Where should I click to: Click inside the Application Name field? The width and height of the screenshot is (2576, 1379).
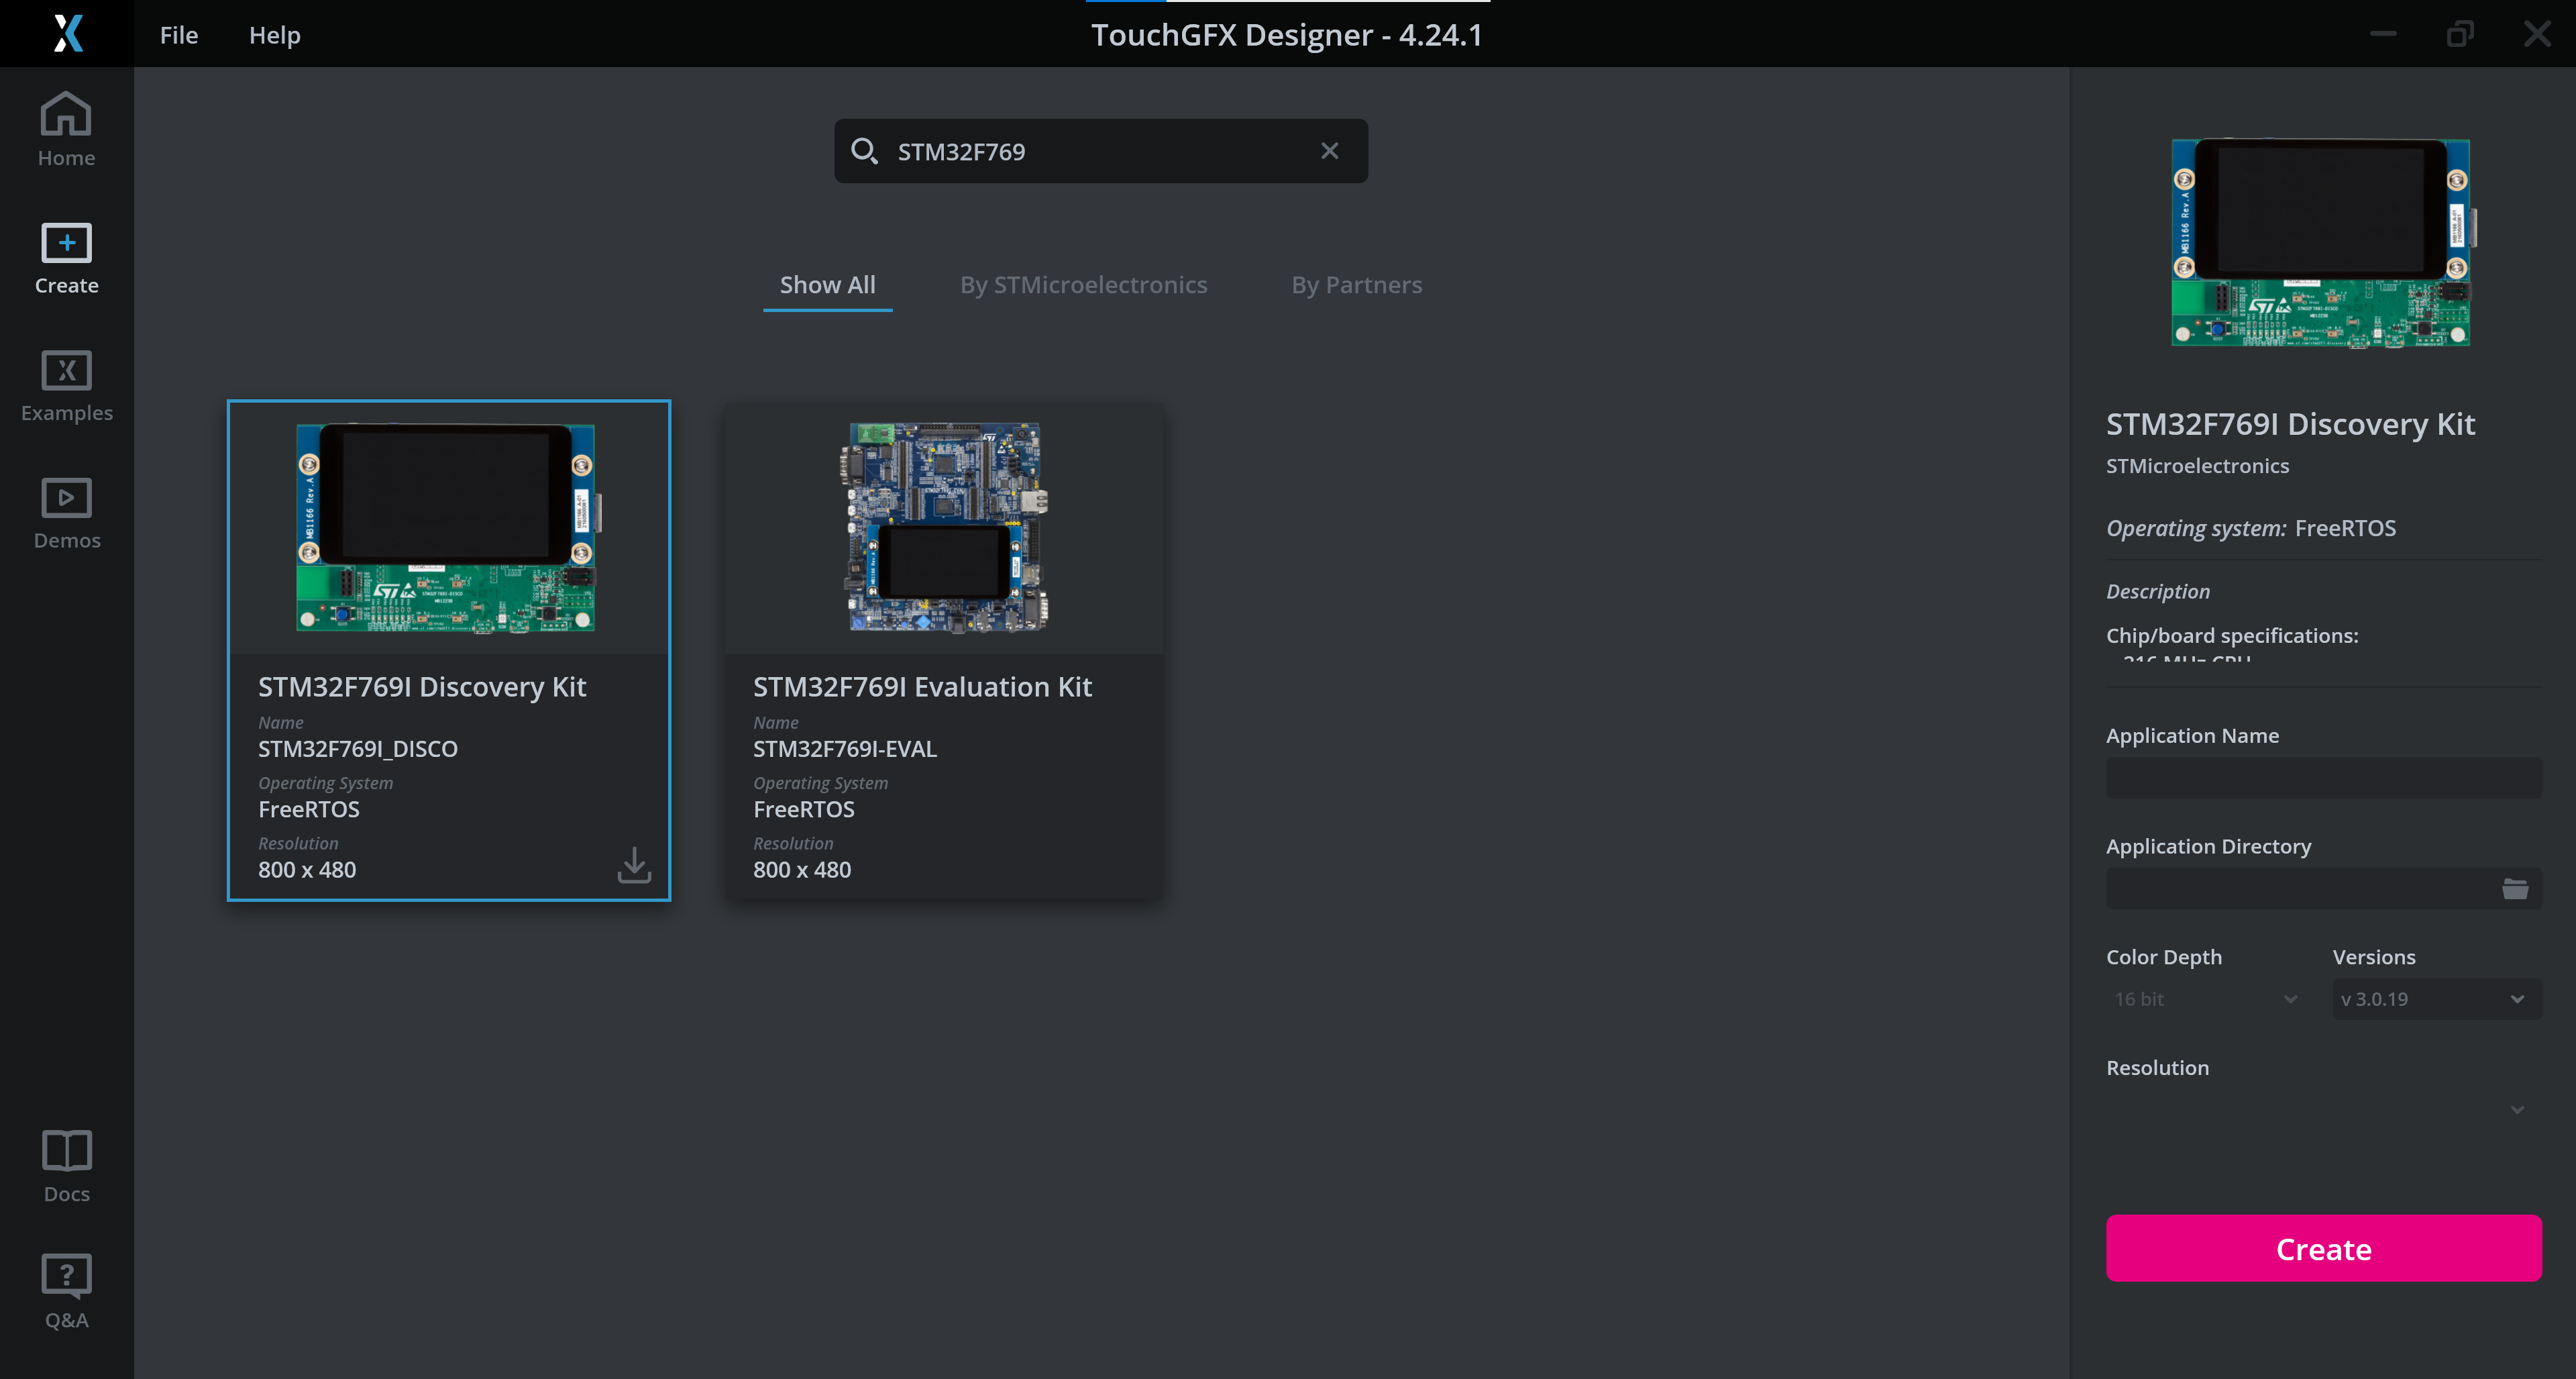[2322, 777]
